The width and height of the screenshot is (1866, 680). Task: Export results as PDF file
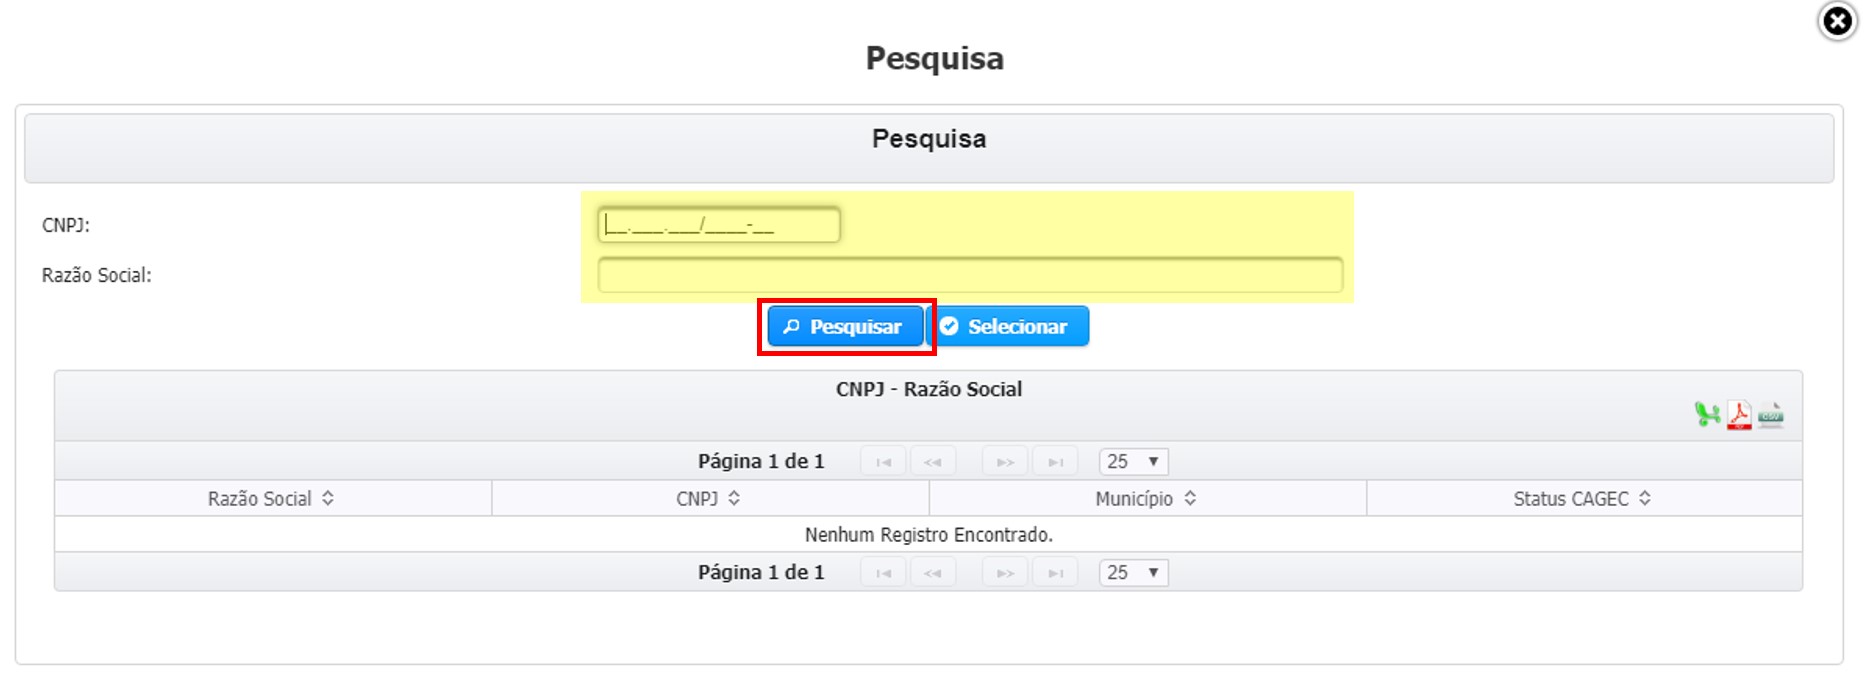pyautogui.click(x=1739, y=414)
